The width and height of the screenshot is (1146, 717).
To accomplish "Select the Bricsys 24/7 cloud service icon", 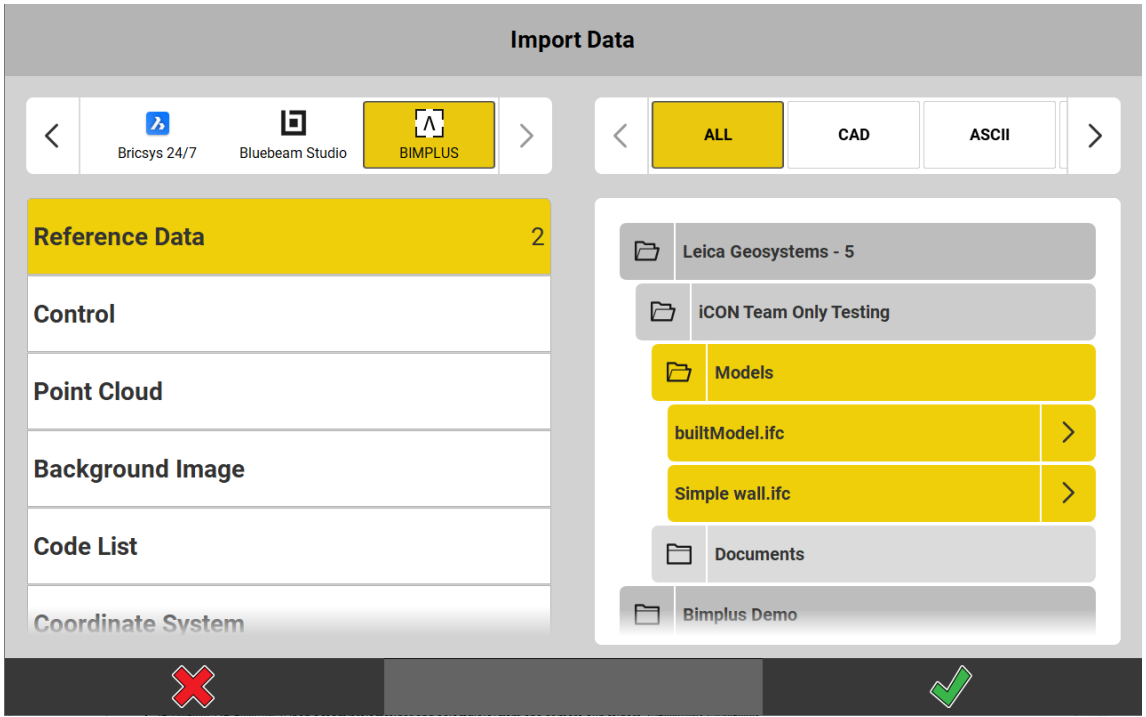I will tap(157, 124).
